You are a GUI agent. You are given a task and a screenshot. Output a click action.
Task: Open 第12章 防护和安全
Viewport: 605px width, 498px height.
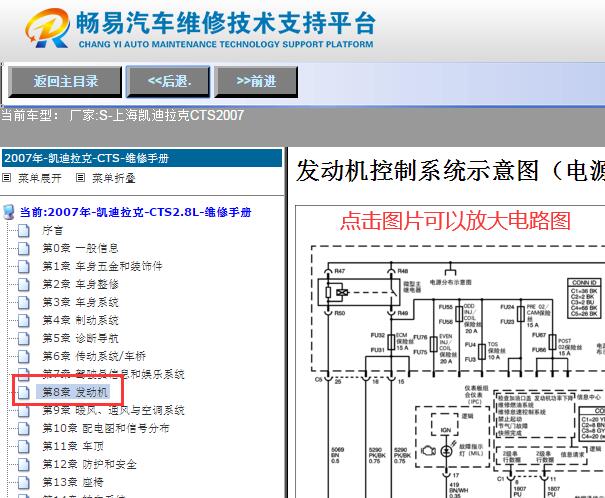[x=90, y=464]
